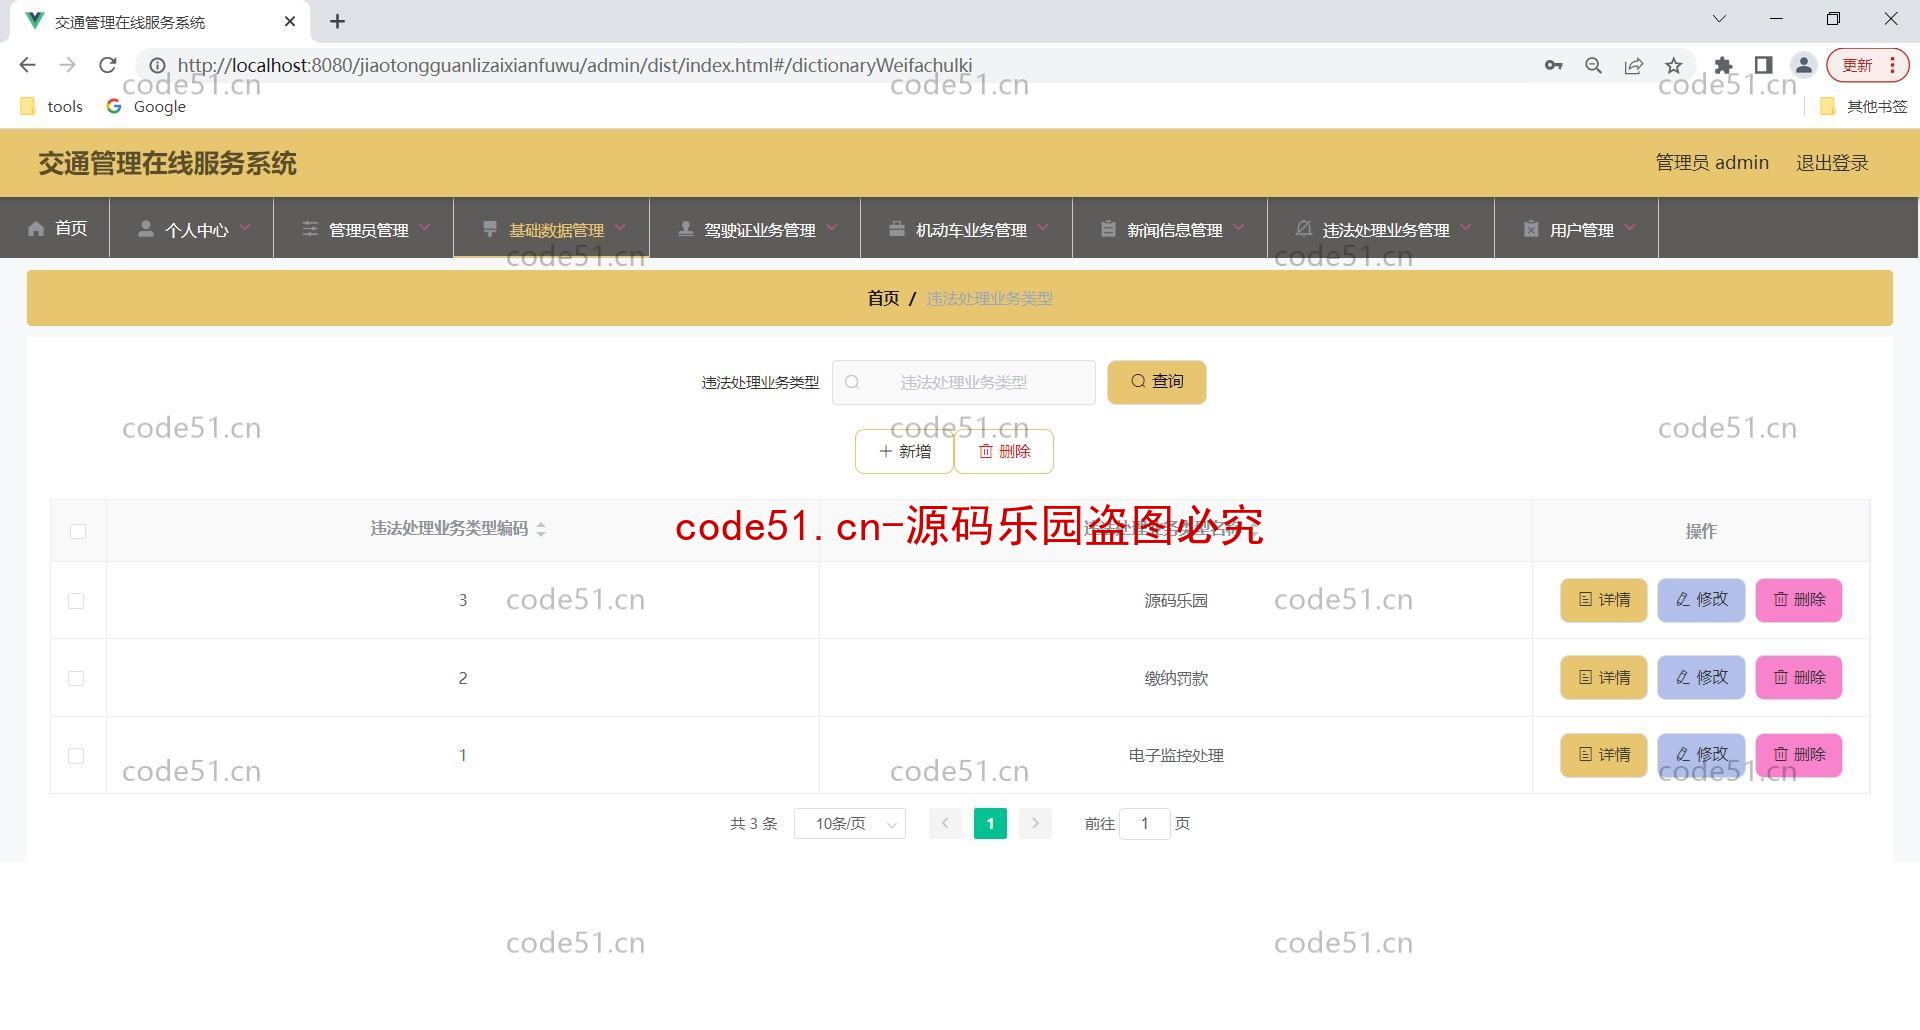Expand the 驾驶证业务管理 menu
Viewport: 1920px width, 1030px height.
click(x=755, y=229)
